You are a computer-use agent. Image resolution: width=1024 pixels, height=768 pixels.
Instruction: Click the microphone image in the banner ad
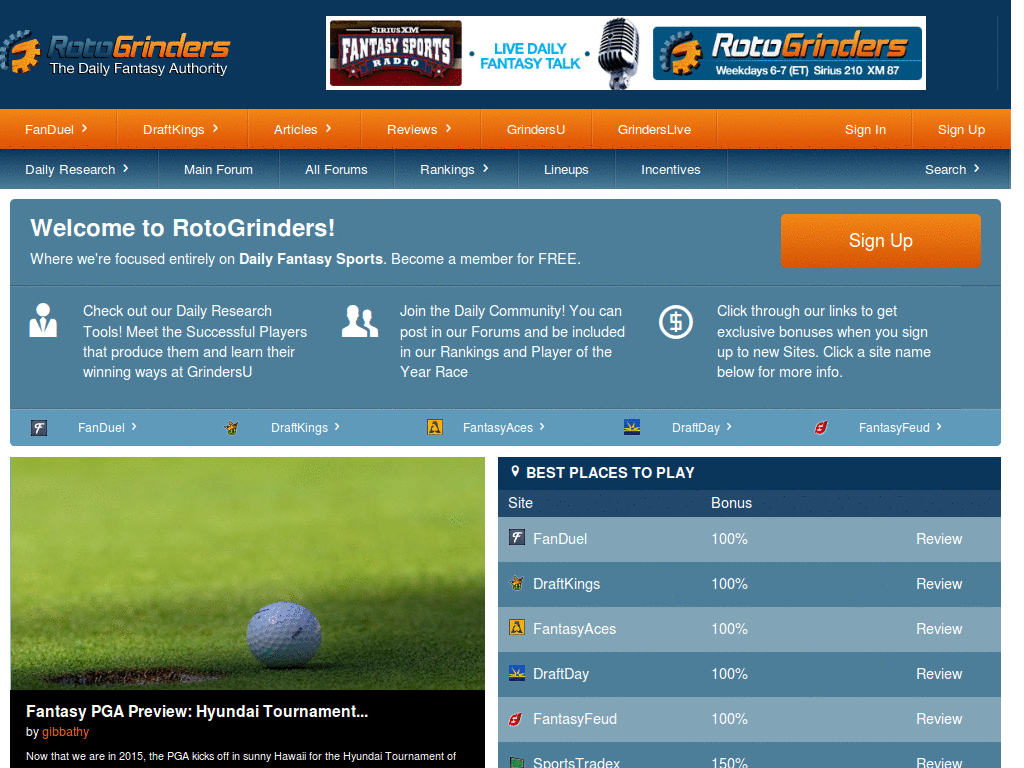[618, 54]
